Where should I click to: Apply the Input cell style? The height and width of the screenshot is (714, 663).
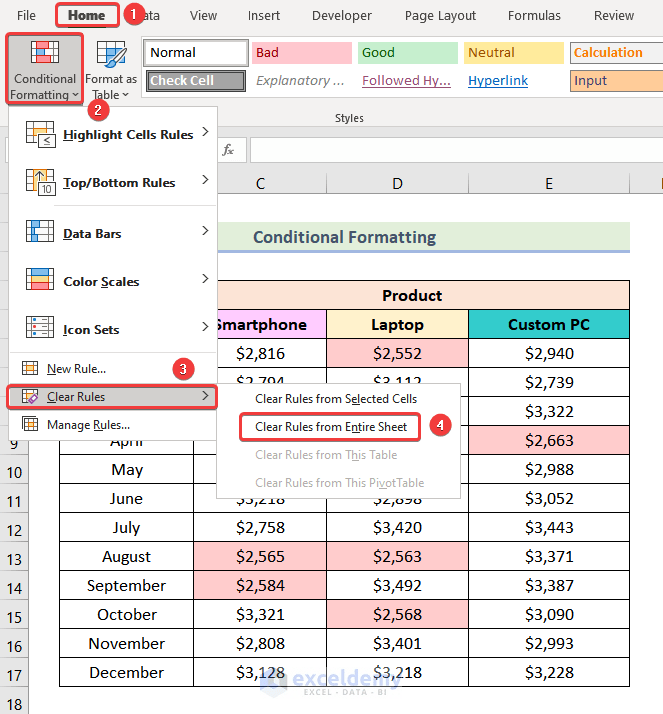pyautogui.click(x=617, y=81)
